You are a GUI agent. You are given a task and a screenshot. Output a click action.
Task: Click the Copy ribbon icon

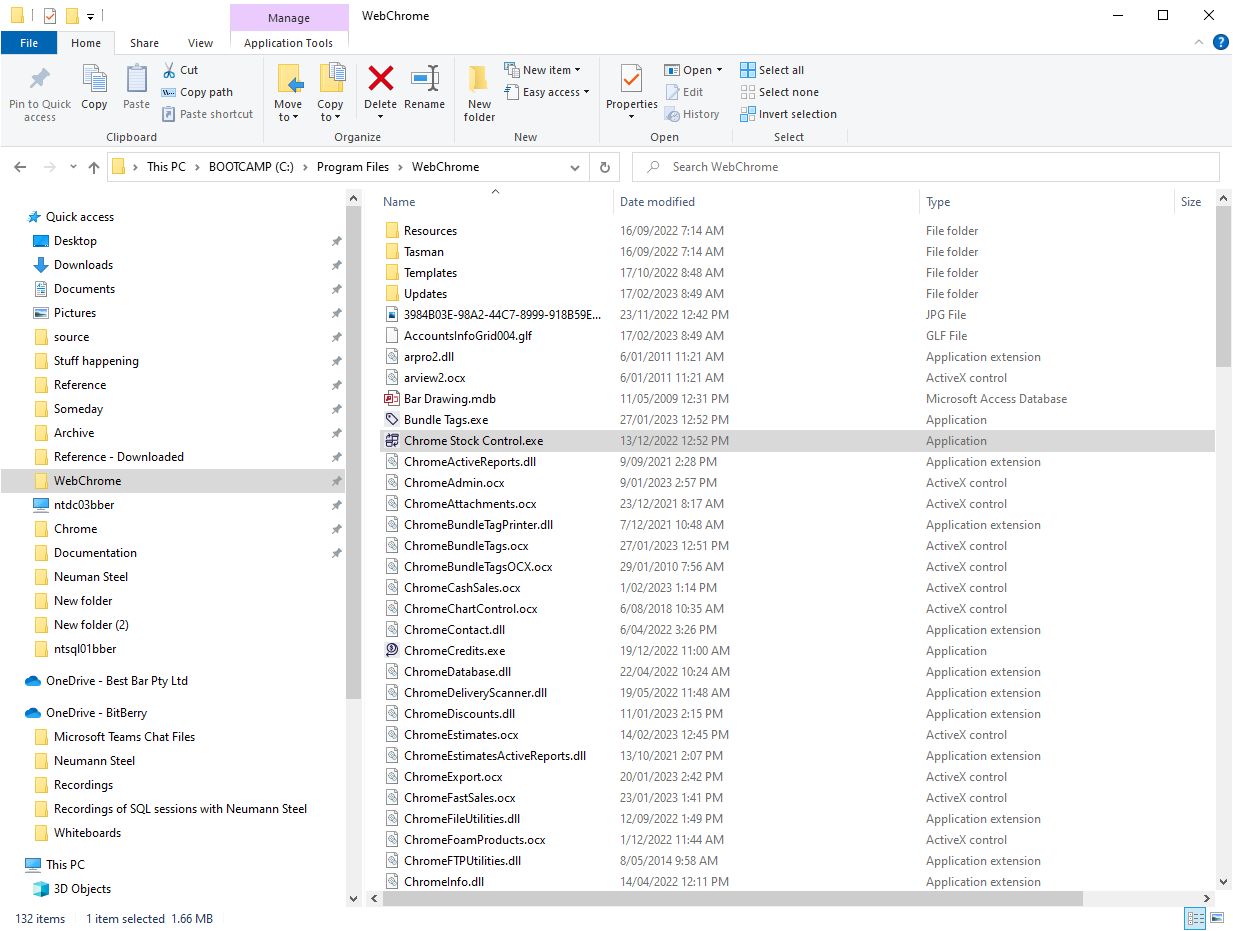[x=94, y=79]
